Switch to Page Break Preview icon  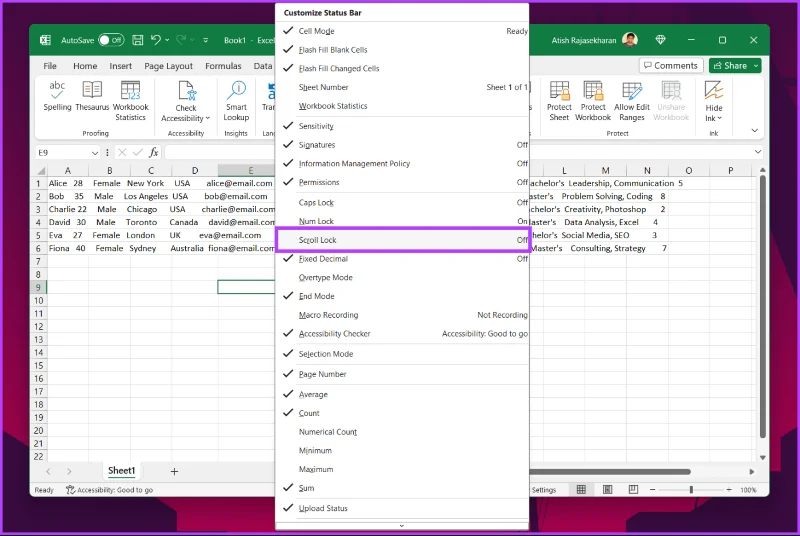pyautogui.click(x=633, y=490)
